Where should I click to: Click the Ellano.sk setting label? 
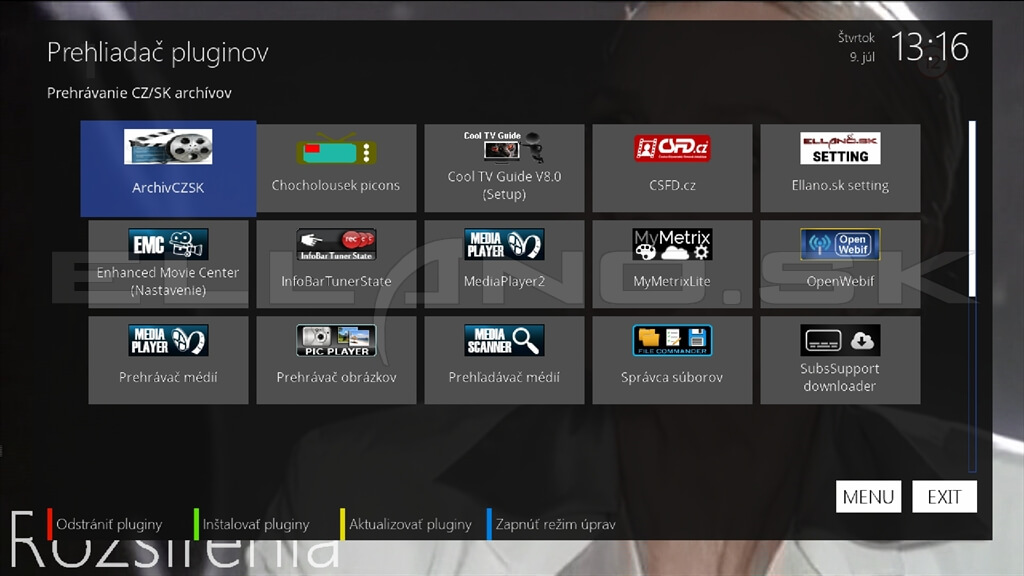(x=840, y=185)
